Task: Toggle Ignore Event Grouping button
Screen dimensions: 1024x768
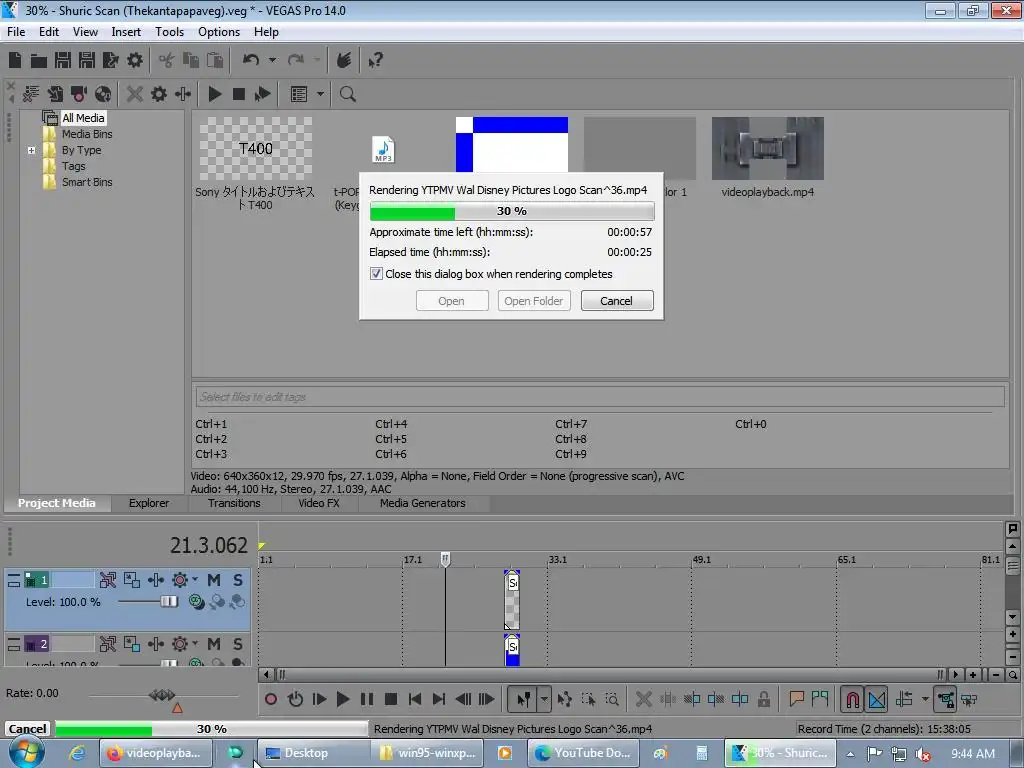Action: tap(969, 699)
